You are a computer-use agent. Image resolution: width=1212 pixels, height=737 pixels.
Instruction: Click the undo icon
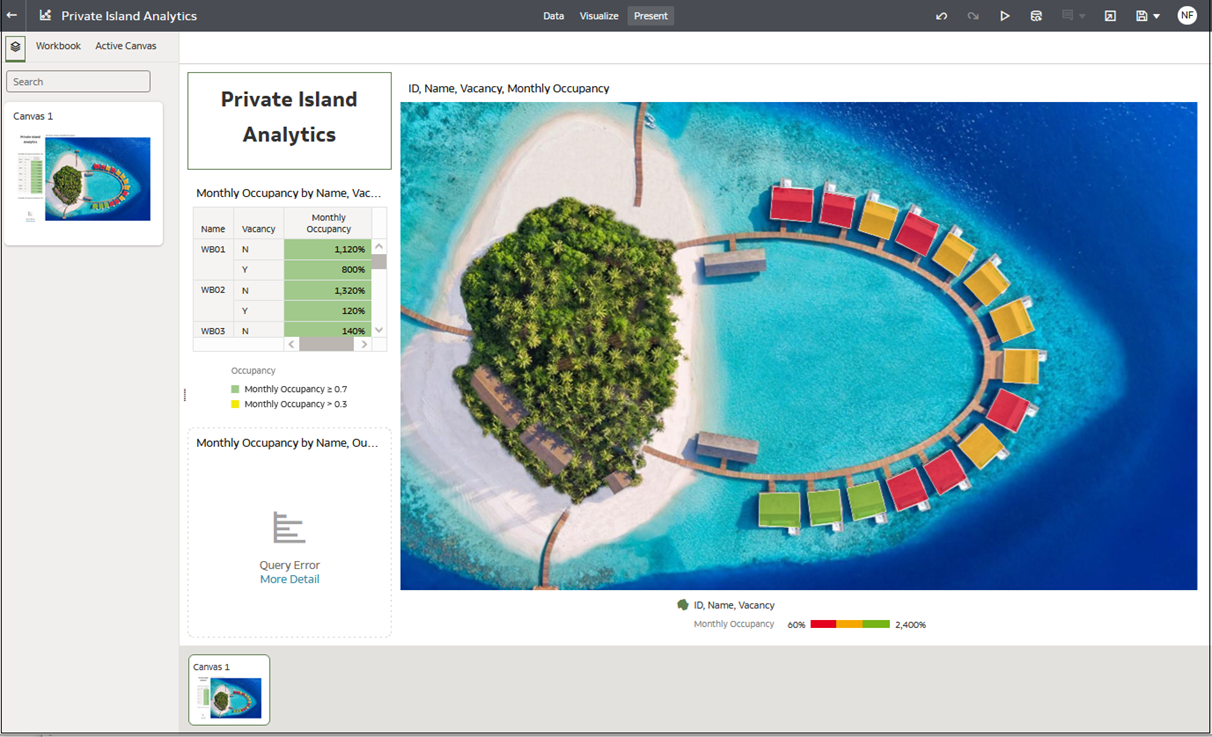pyautogui.click(x=941, y=16)
